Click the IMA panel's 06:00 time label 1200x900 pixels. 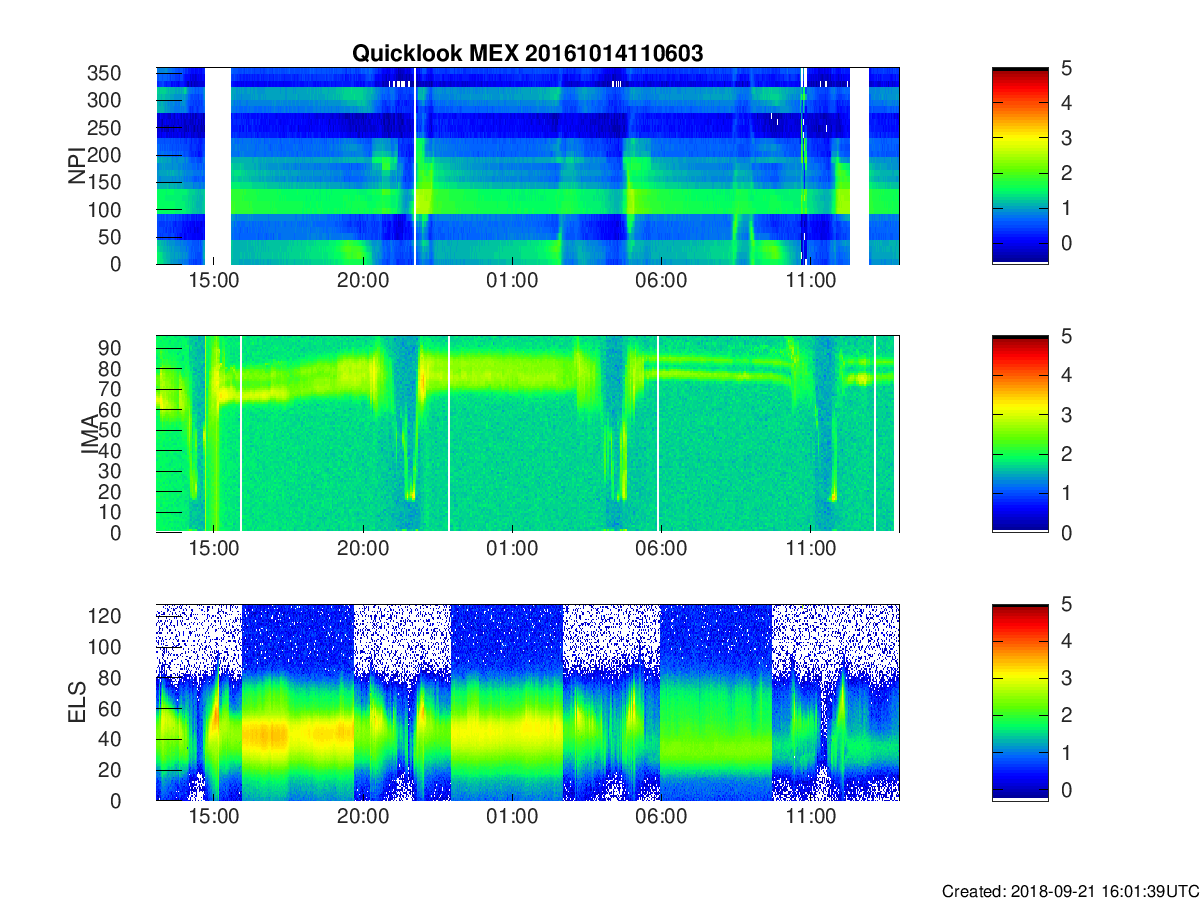[x=662, y=549]
